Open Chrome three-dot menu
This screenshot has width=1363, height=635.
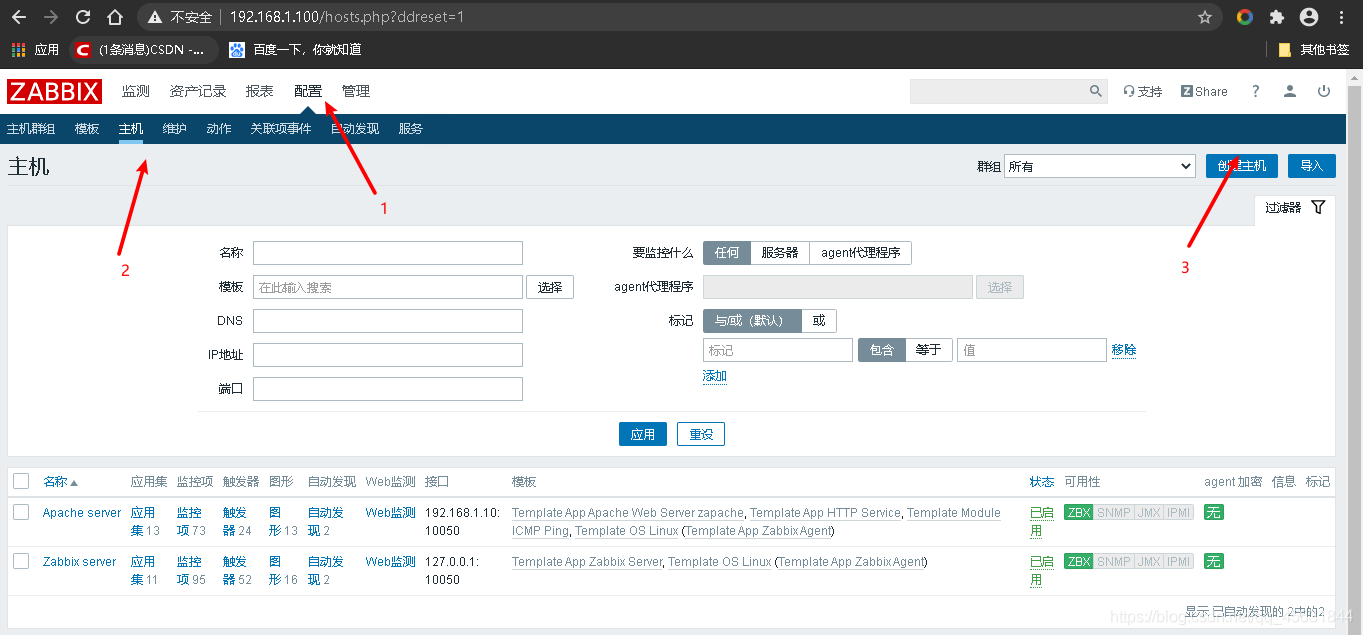pos(1343,17)
